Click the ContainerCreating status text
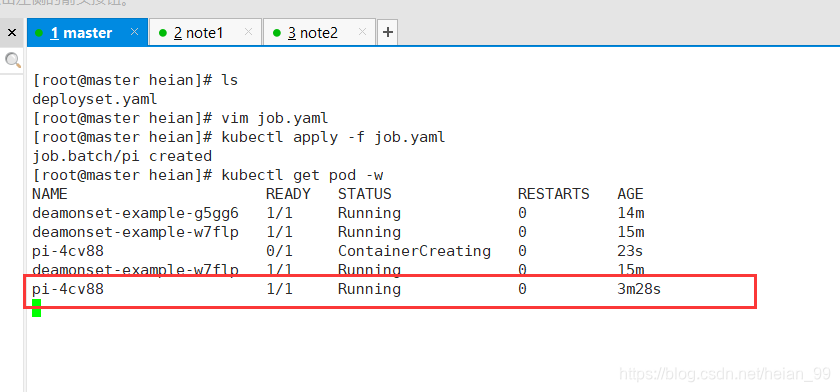This screenshot has height=392, width=840. pos(414,251)
